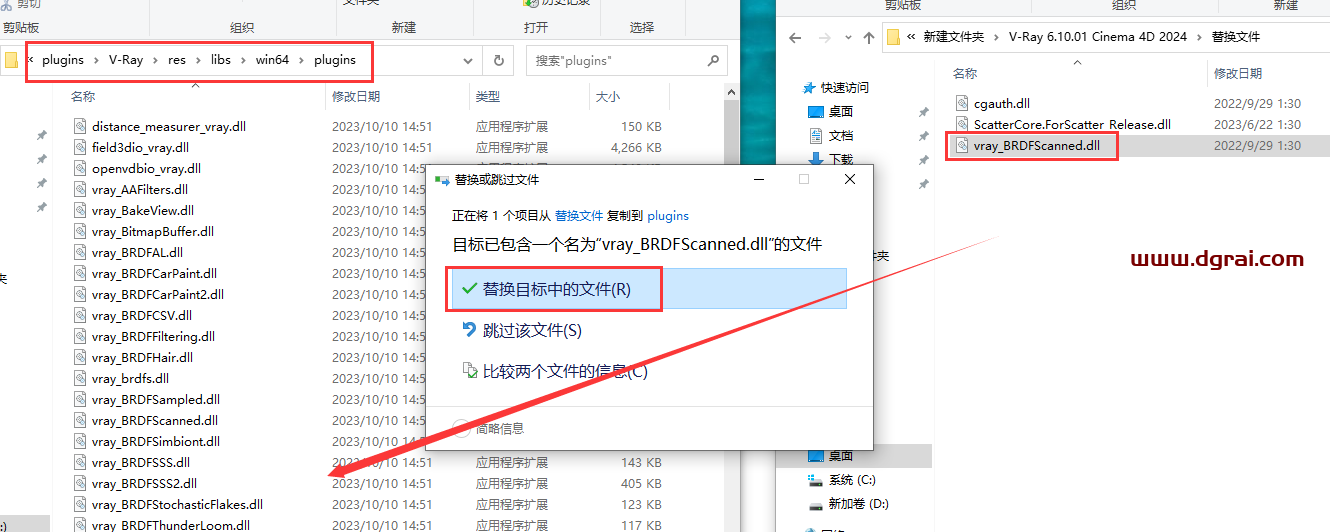
Task: Open 系统 (C:) drive in navigation pane
Action: [840, 480]
